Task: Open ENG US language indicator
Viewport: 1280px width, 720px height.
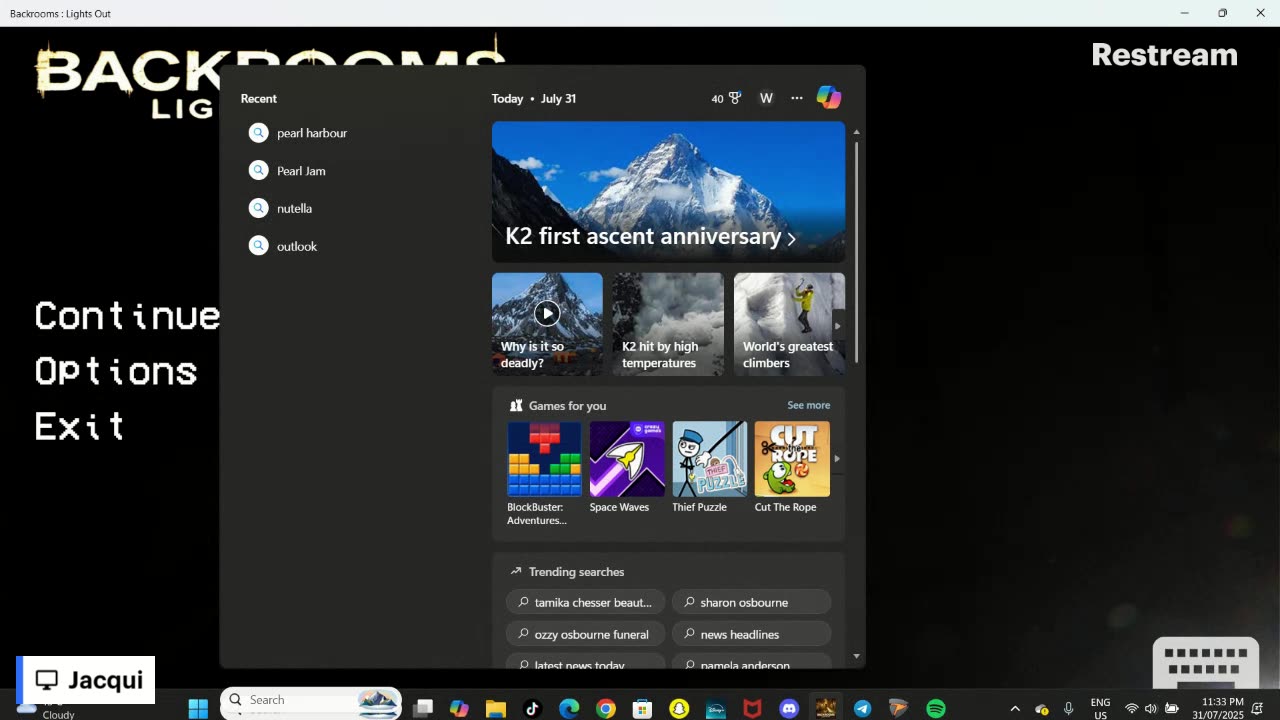Action: pyautogui.click(x=1100, y=708)
